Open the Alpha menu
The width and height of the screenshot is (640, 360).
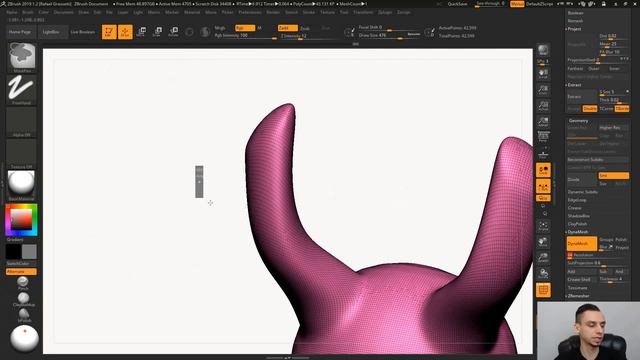coord(12,12)
